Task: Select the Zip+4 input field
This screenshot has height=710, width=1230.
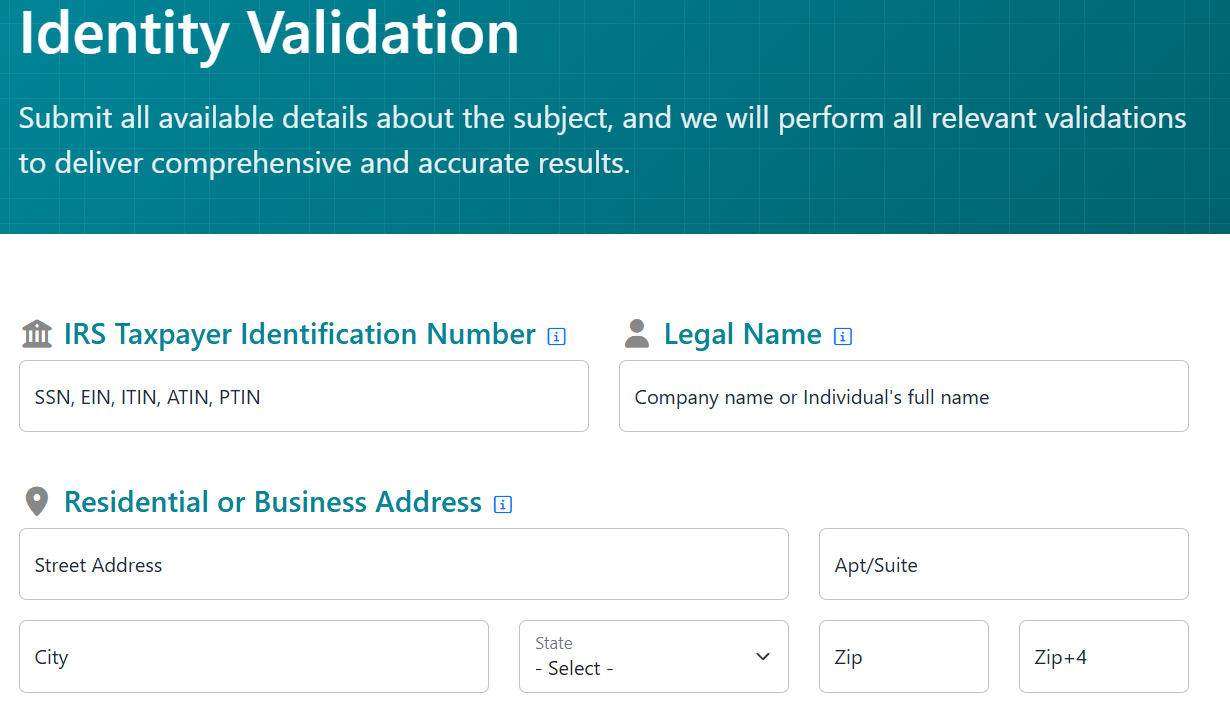Action: click(x=1103, y=657)
